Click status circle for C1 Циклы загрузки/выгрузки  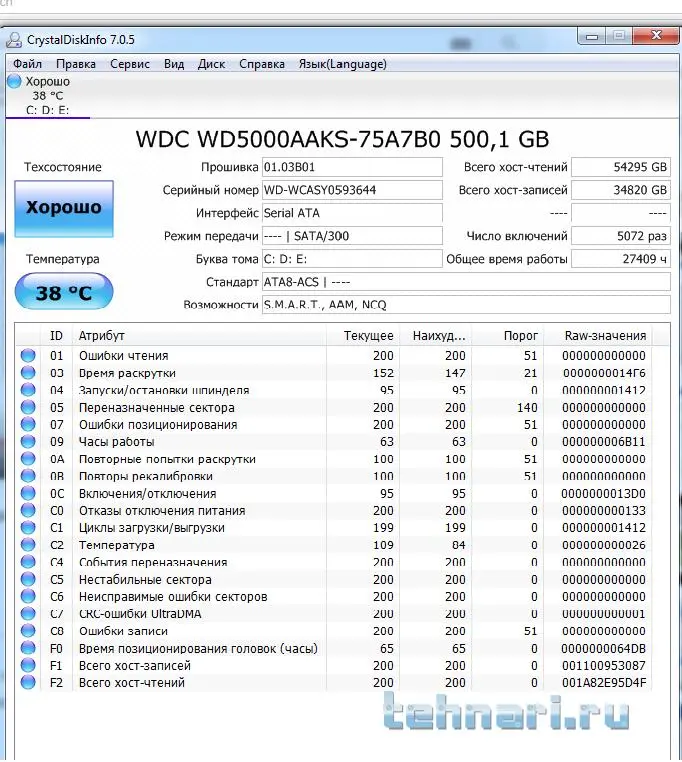click(x=28, y=527)
